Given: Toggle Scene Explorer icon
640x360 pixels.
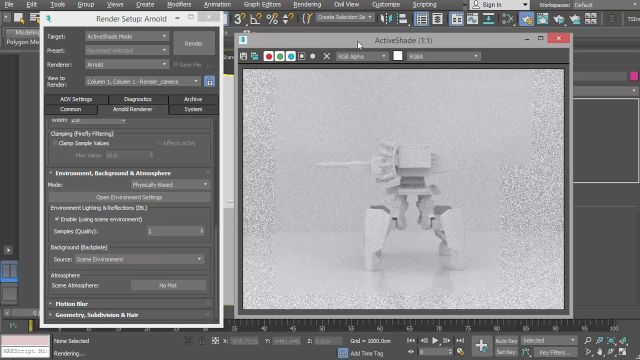Looking at the screenshot, I should tap(421, 19).
